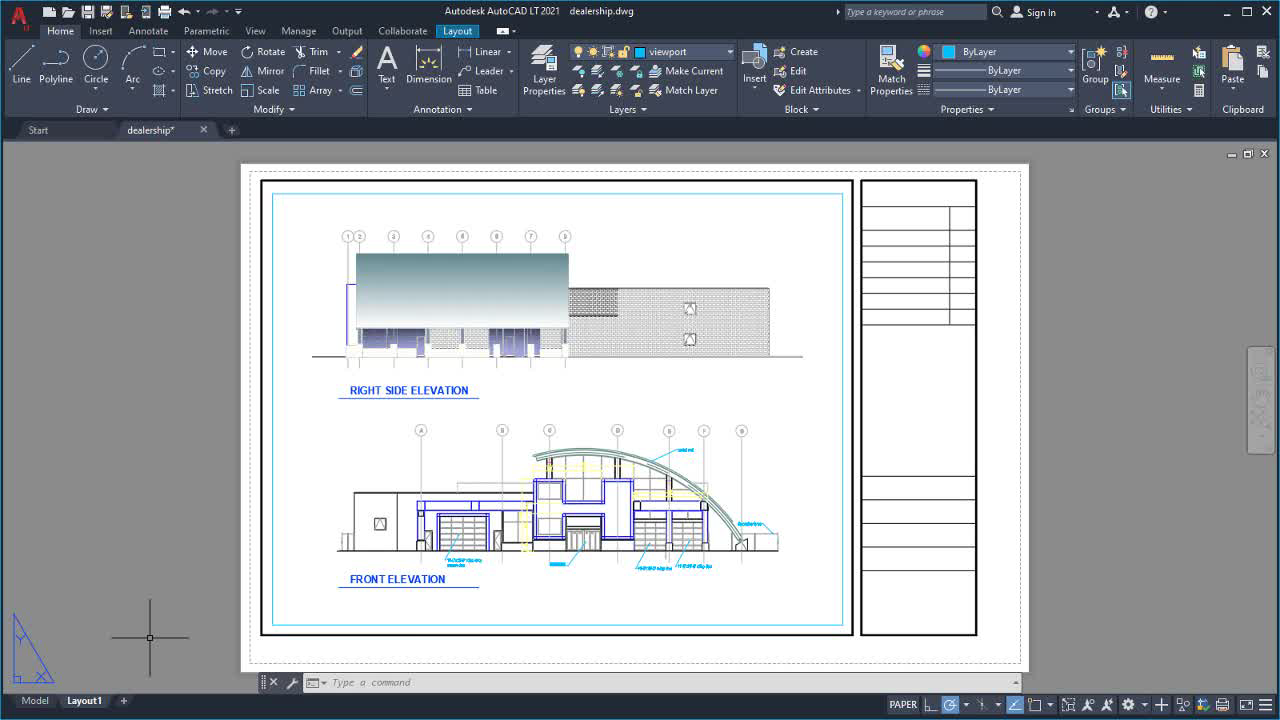The width and height of the screenshot is (1280, 720).
Task: Click the Erase tool icon
Action: point(357,52)
